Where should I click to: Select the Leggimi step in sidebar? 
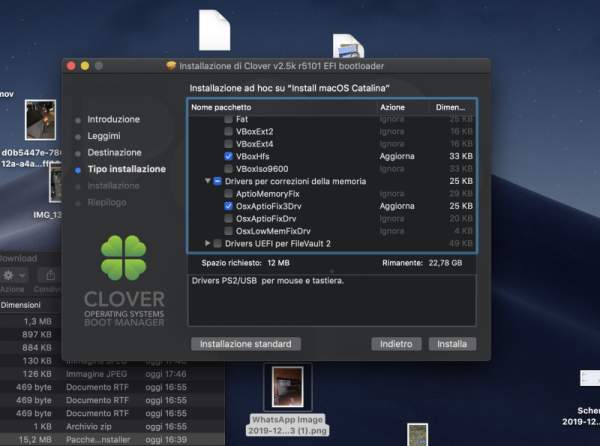104,136
